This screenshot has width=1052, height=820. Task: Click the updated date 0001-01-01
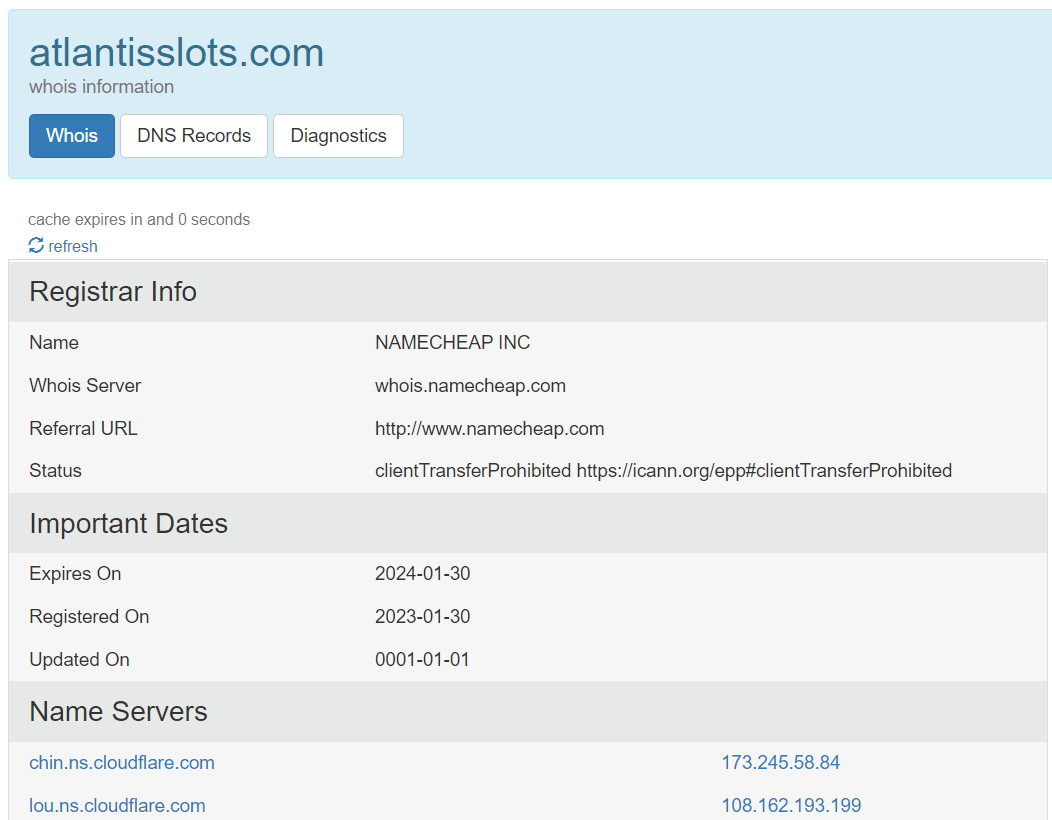tap(421, 659)
